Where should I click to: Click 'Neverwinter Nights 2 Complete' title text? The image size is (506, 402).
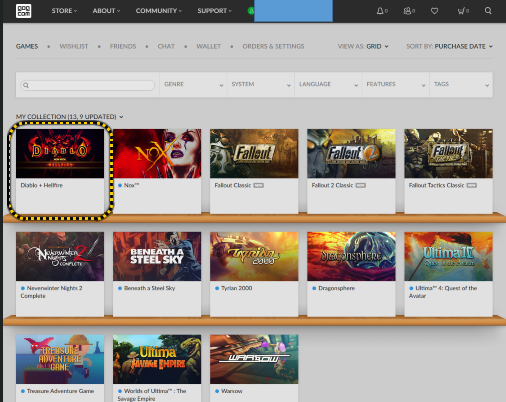pyautogui.click(x=51, y=292)
